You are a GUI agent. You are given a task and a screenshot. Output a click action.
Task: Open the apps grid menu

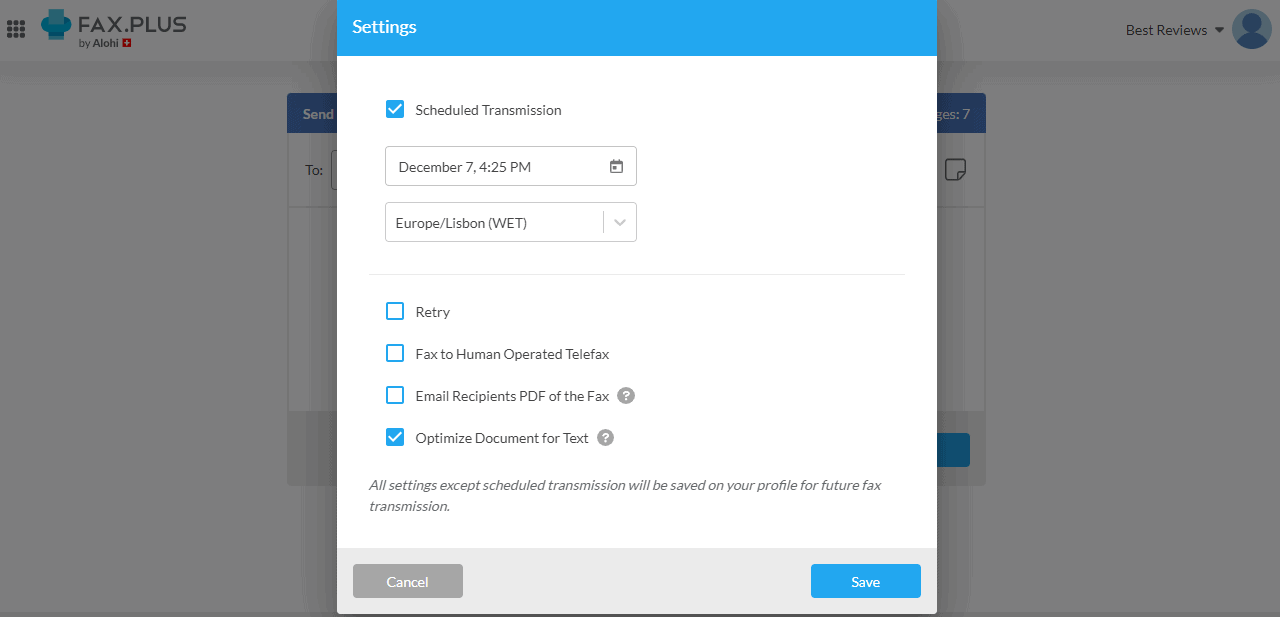16,28
